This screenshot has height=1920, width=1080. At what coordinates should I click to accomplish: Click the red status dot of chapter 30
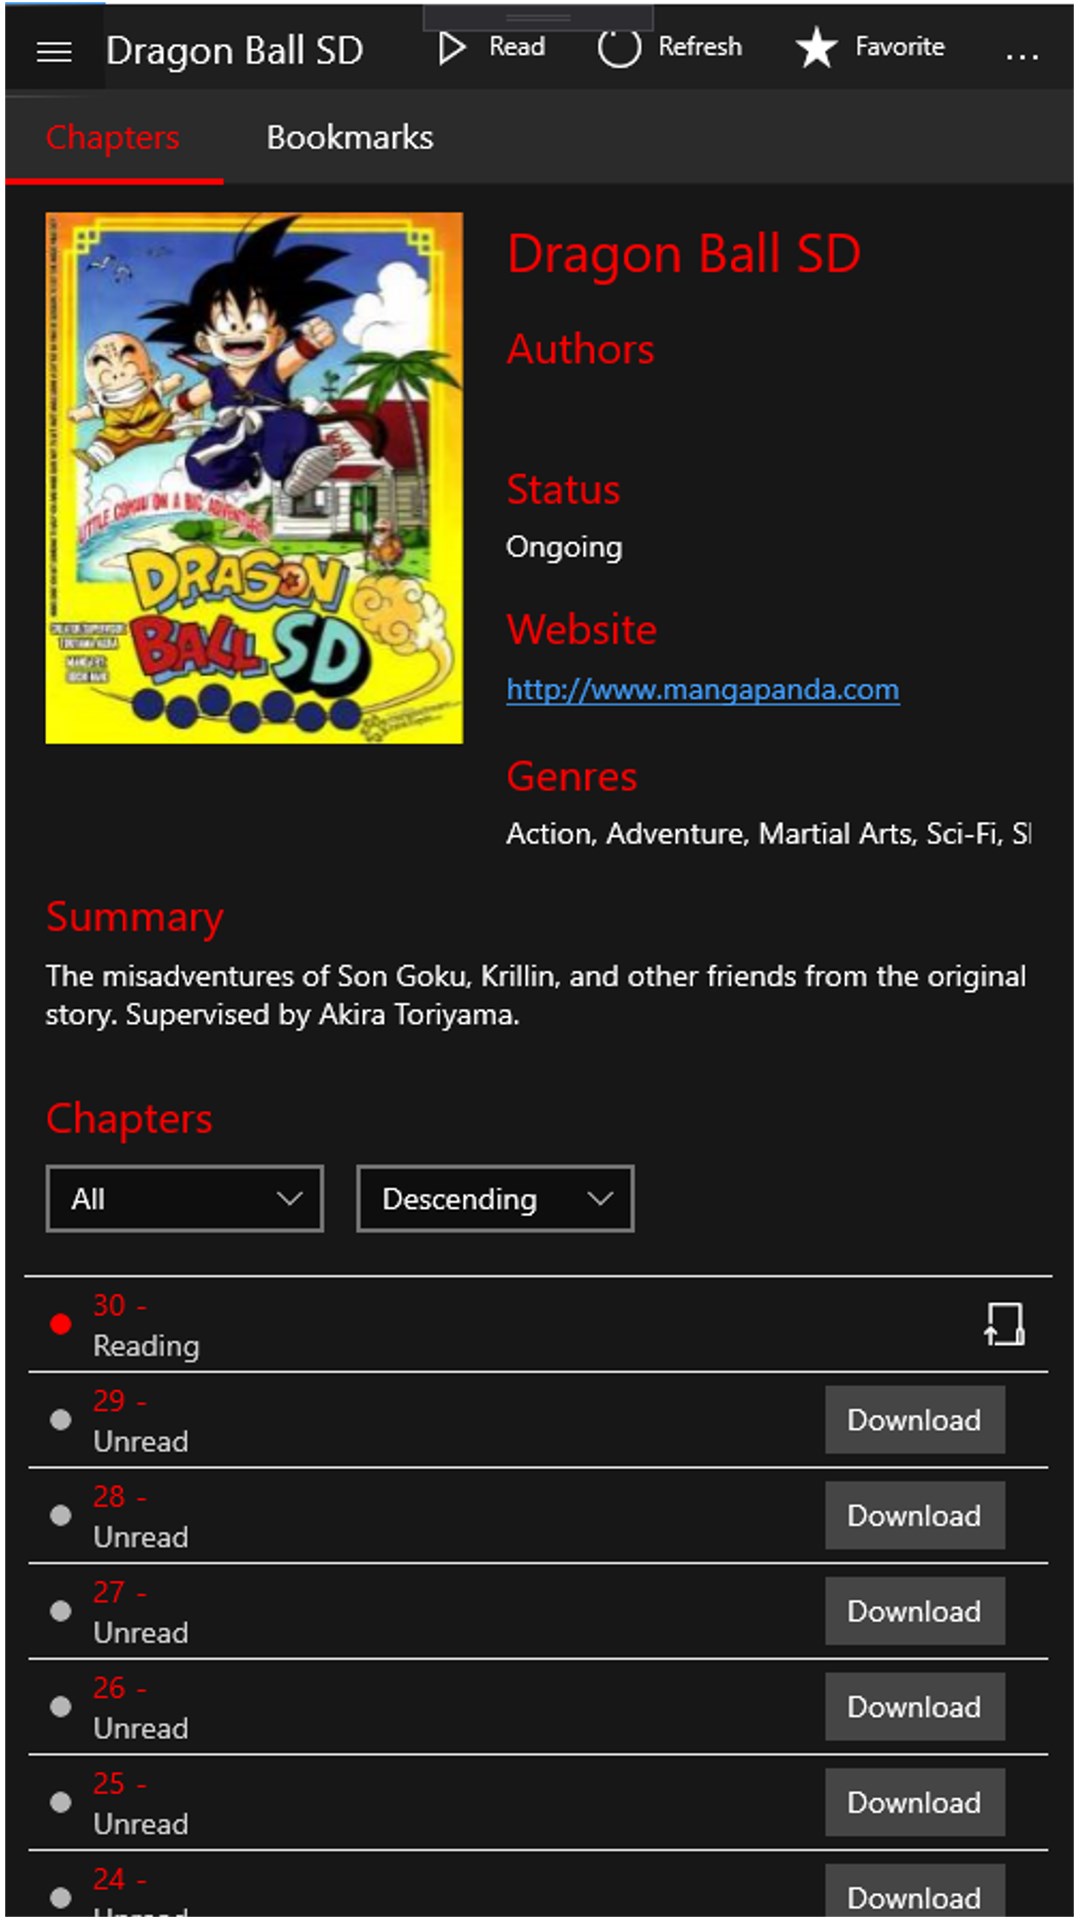pos(60,1324)
